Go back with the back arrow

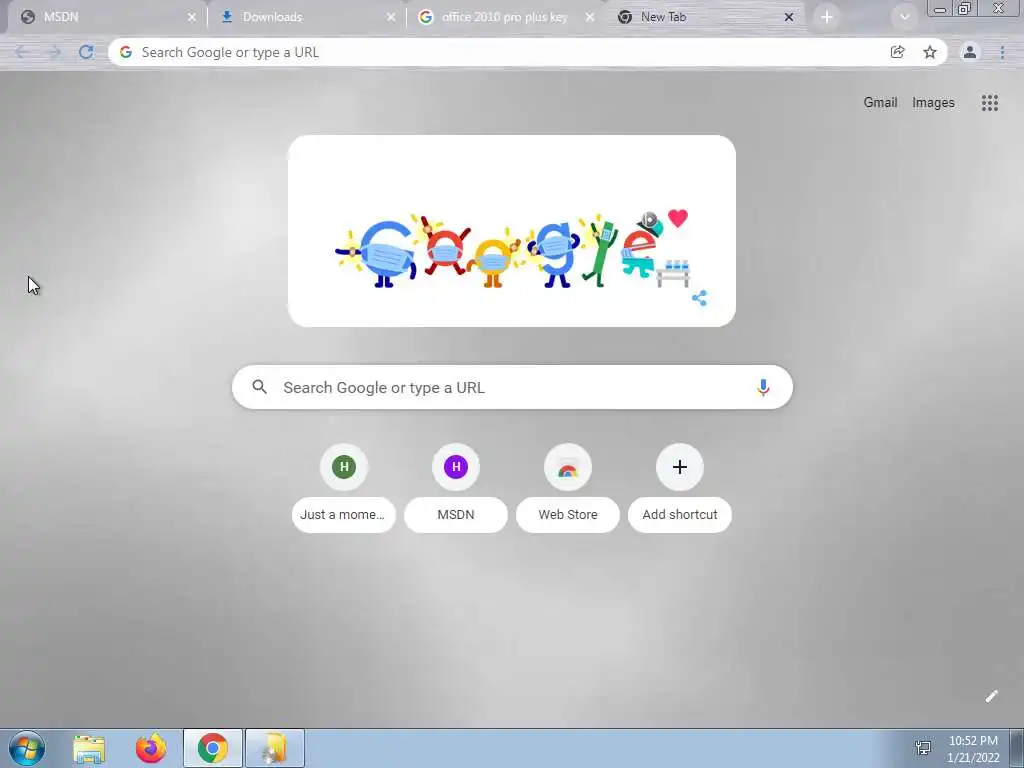pyautogui.click(x=22, y=52)
